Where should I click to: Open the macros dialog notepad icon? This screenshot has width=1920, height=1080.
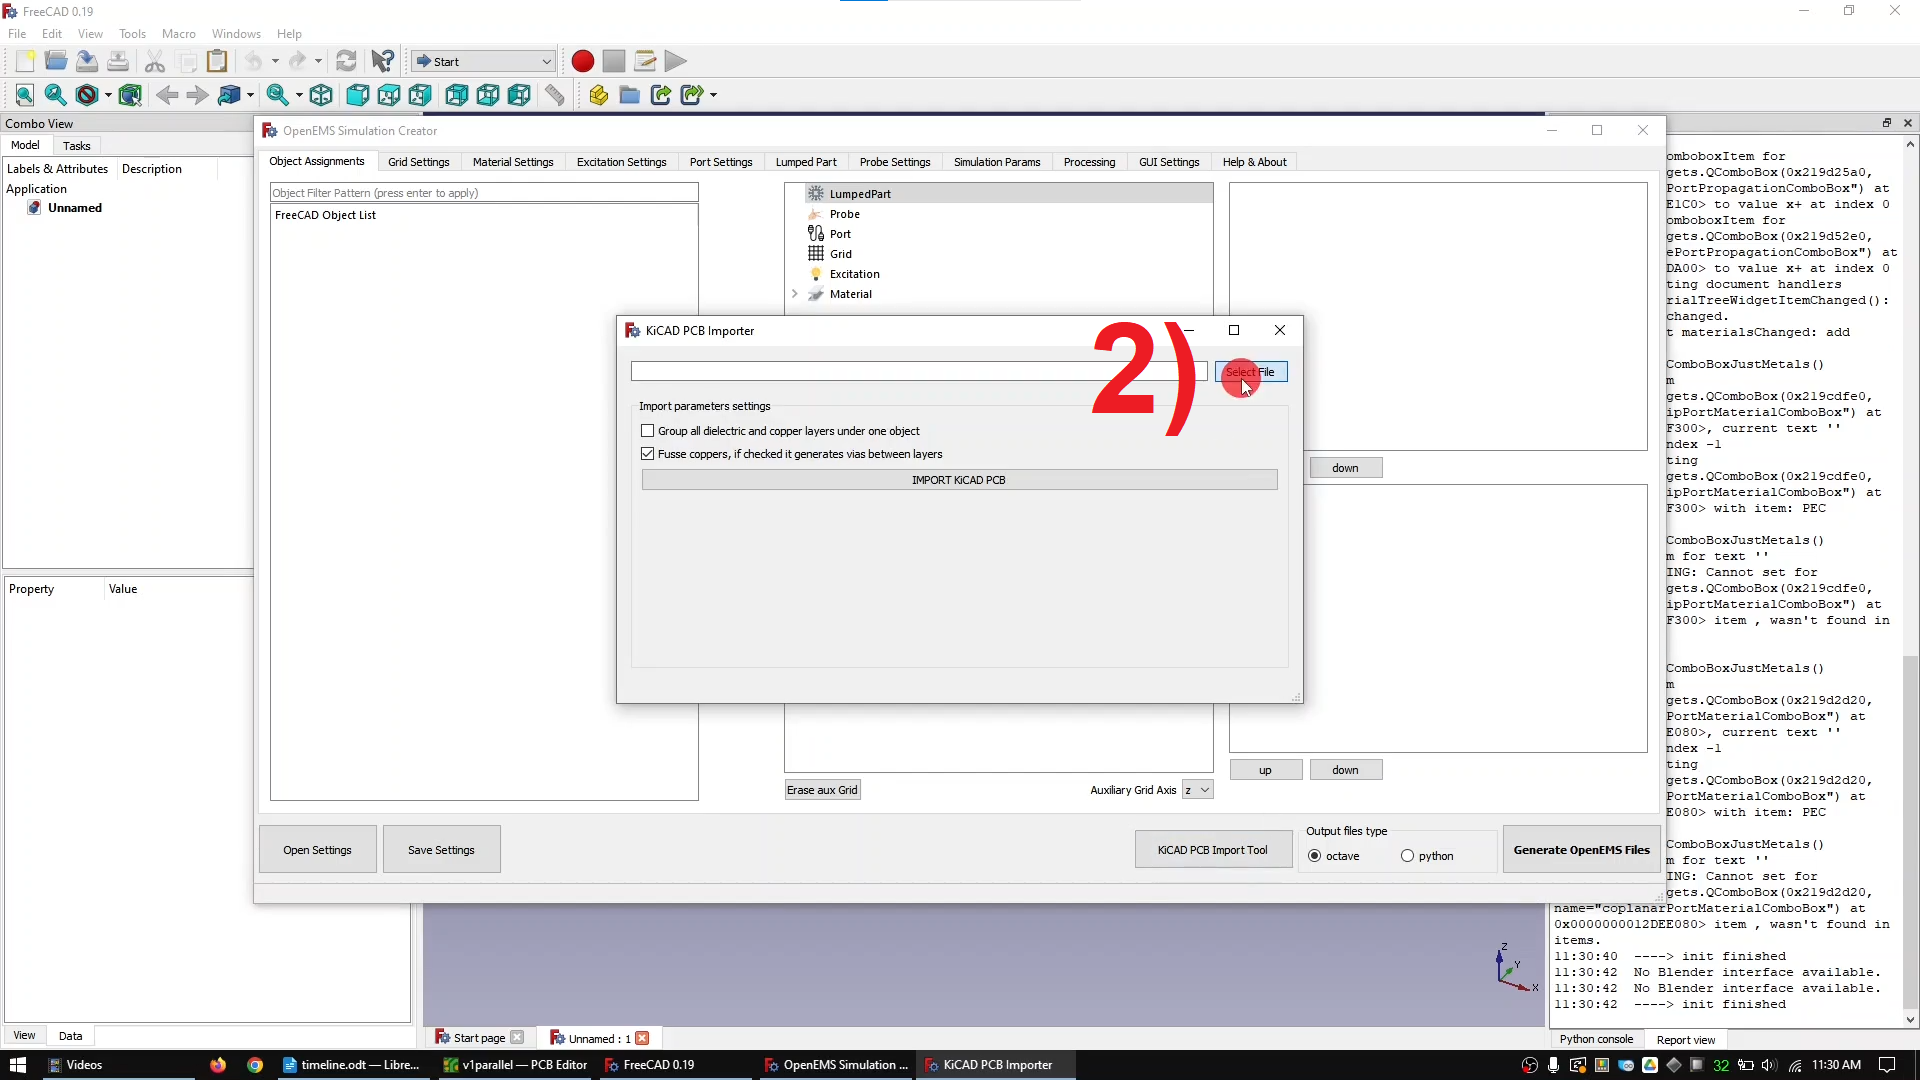pos(645,62)
